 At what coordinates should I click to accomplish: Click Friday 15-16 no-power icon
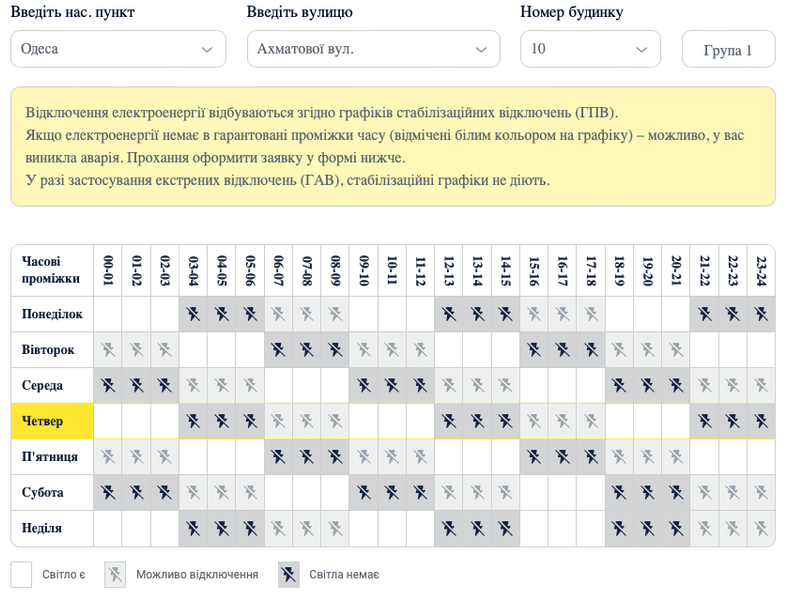pyautogui.click(x=534, y=457)
